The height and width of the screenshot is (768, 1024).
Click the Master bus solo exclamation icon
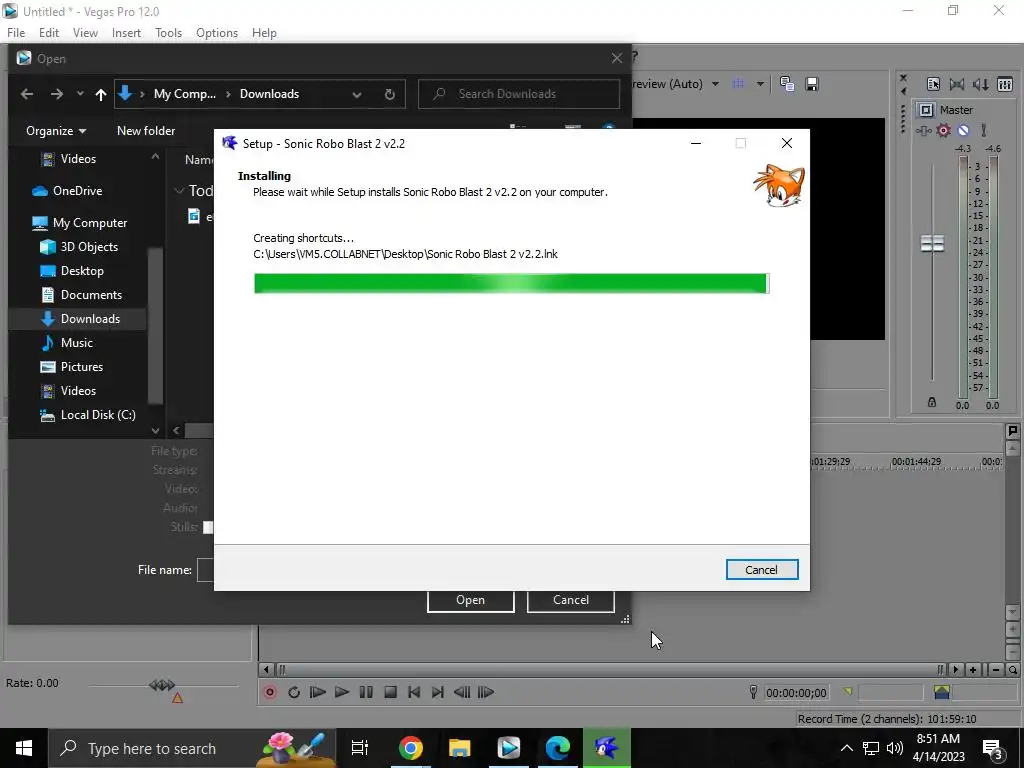click(984, 131)
